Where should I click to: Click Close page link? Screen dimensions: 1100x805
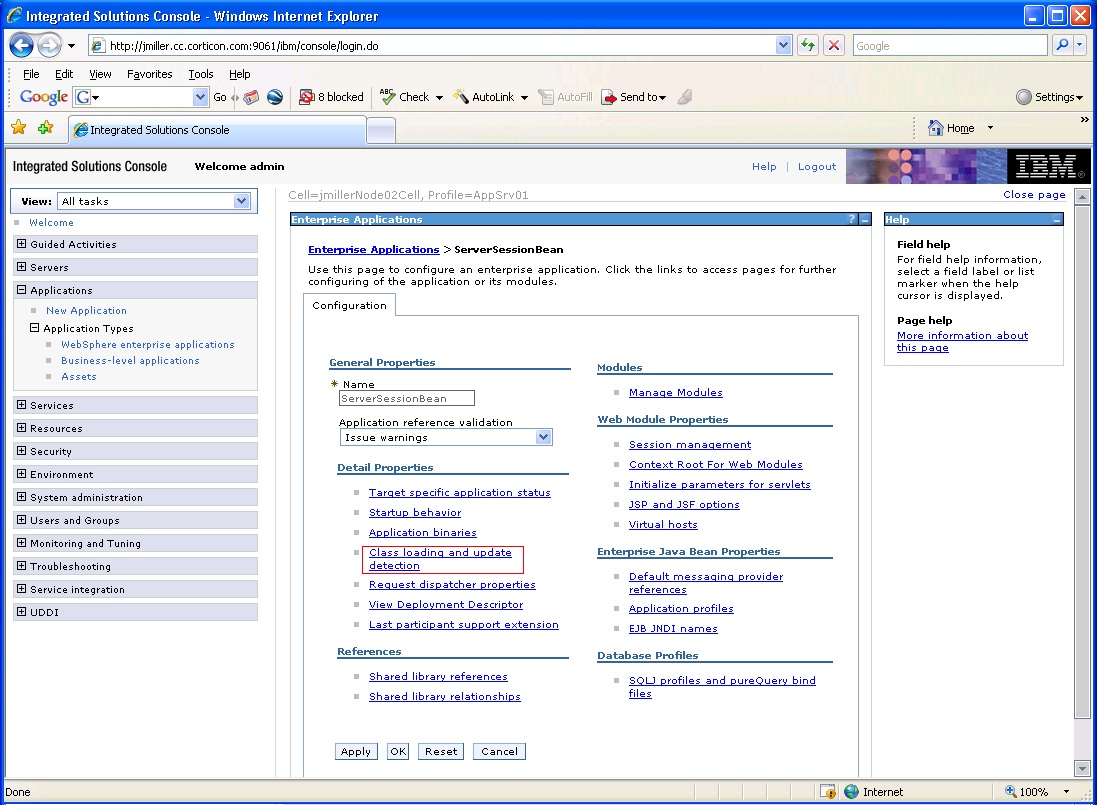[1034, 194]
